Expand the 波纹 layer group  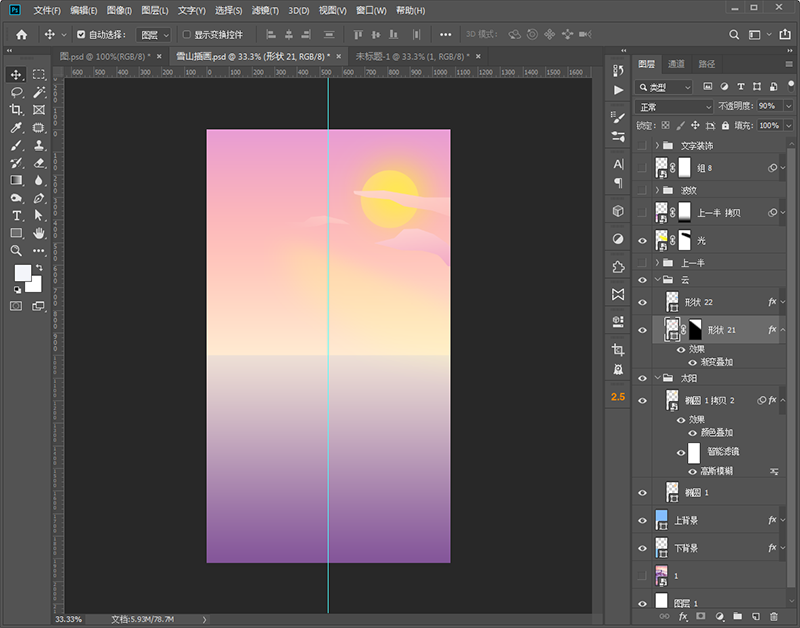pos(657,190)
